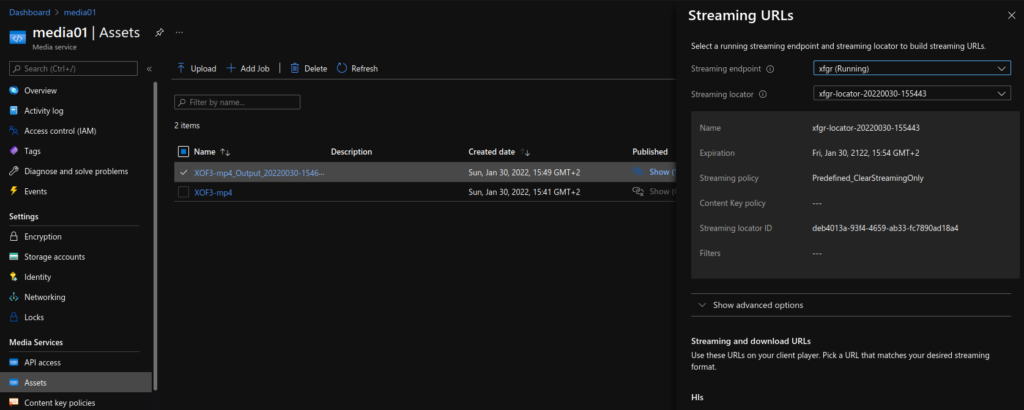Click the expiration value Fri, Jan 30, 2122

(868, 153)
